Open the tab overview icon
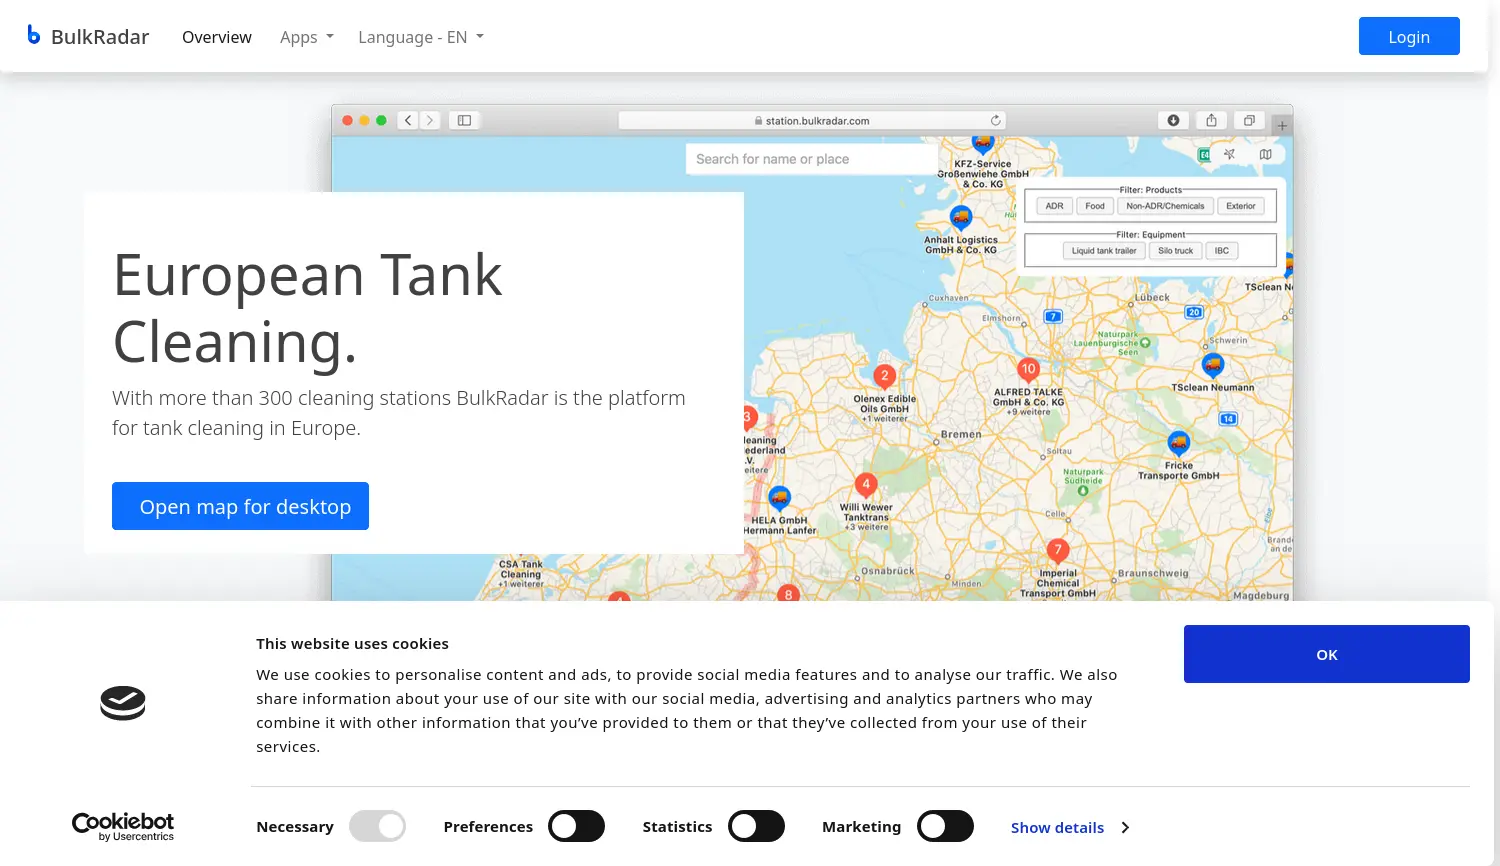The image size is (1500, 866). pos(1248,120)
